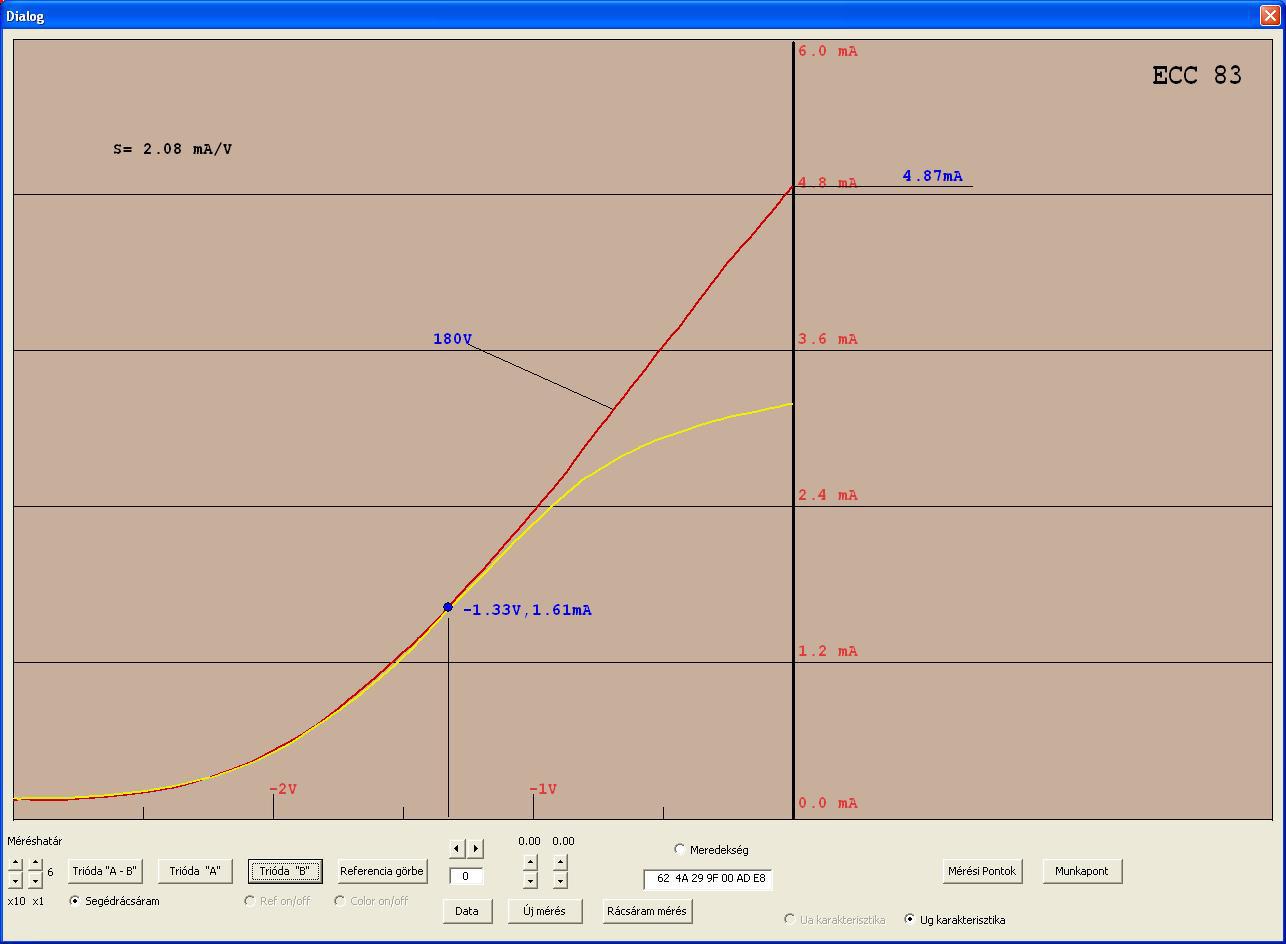Click the input field showing 0
Image resolution: width=1286 pixels, height=944 pixels.
click(467, 876)
